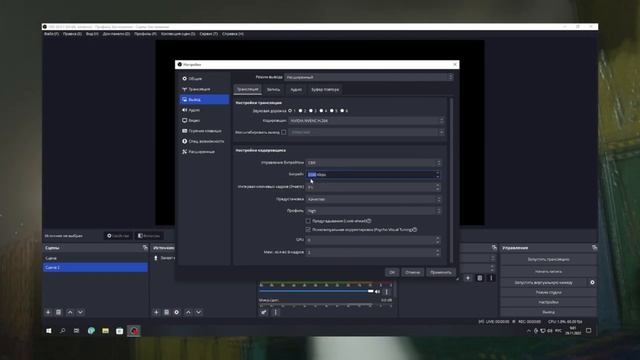Click Применить (Apply) in settings dialog
Viewport: 640px width, 360px height.
[441, 272]
